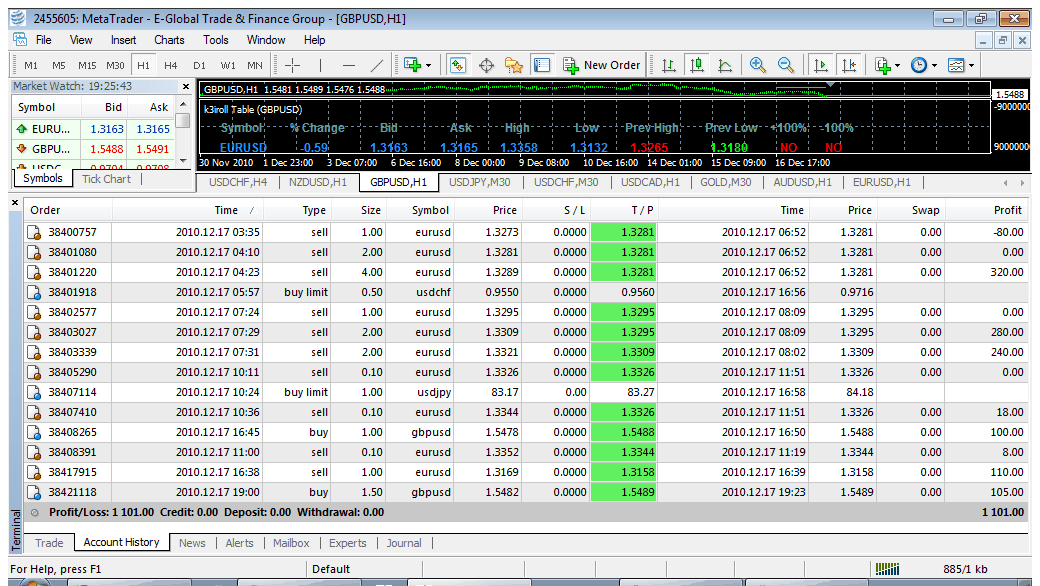
Task: Click the icon of order 38421118
Action: pyautogui.click(x=34, y=493)
